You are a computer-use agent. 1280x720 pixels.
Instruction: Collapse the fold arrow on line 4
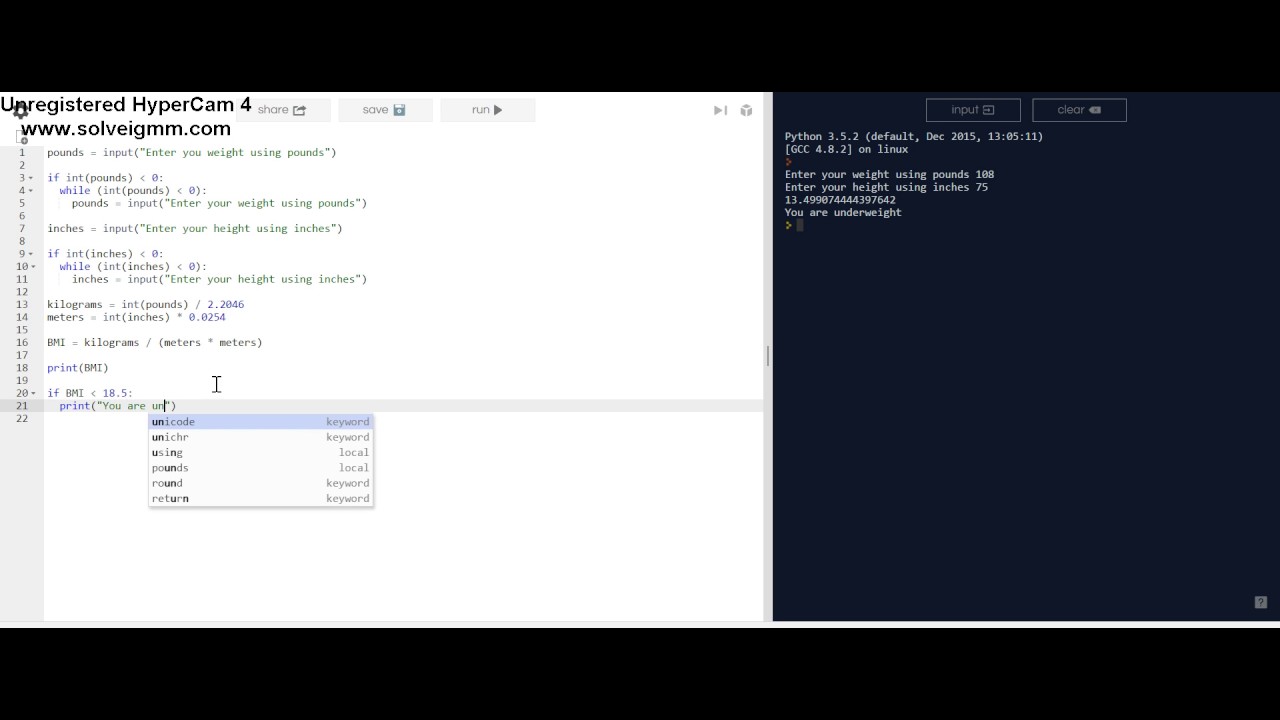(x=31, y=191)
